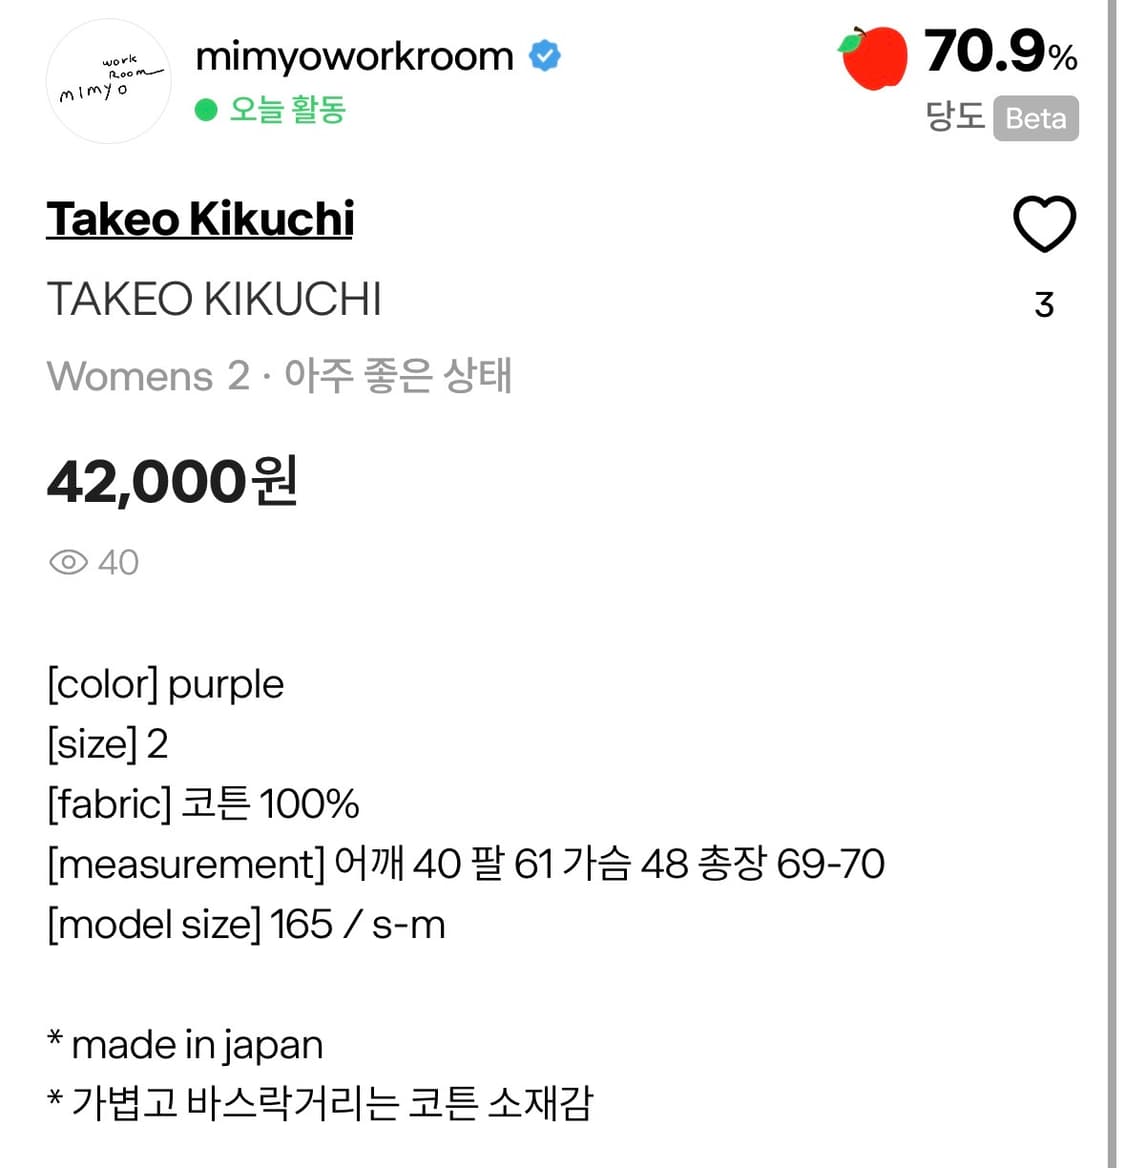Open the underlined Takeo Kikuchi link

[x=200, y=218]
